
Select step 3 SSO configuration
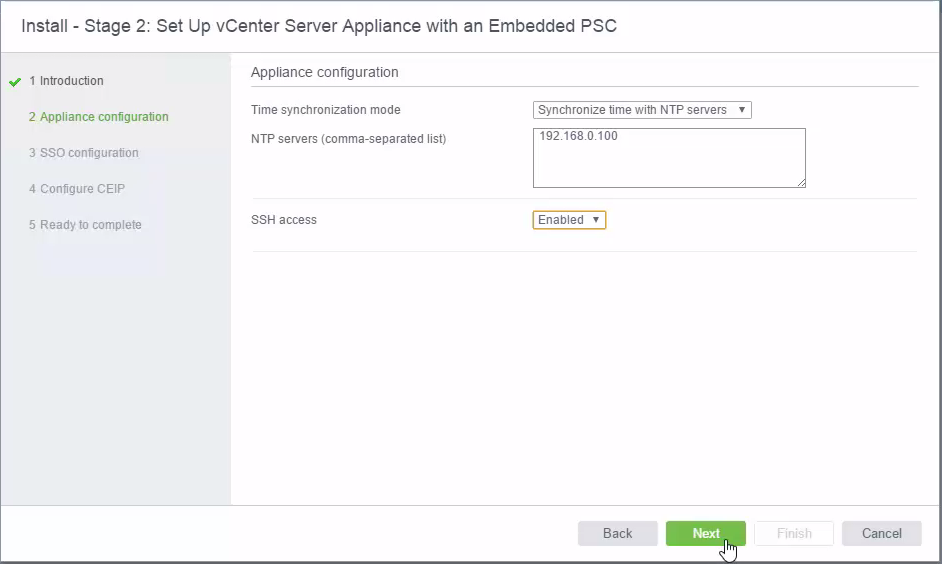84,153
